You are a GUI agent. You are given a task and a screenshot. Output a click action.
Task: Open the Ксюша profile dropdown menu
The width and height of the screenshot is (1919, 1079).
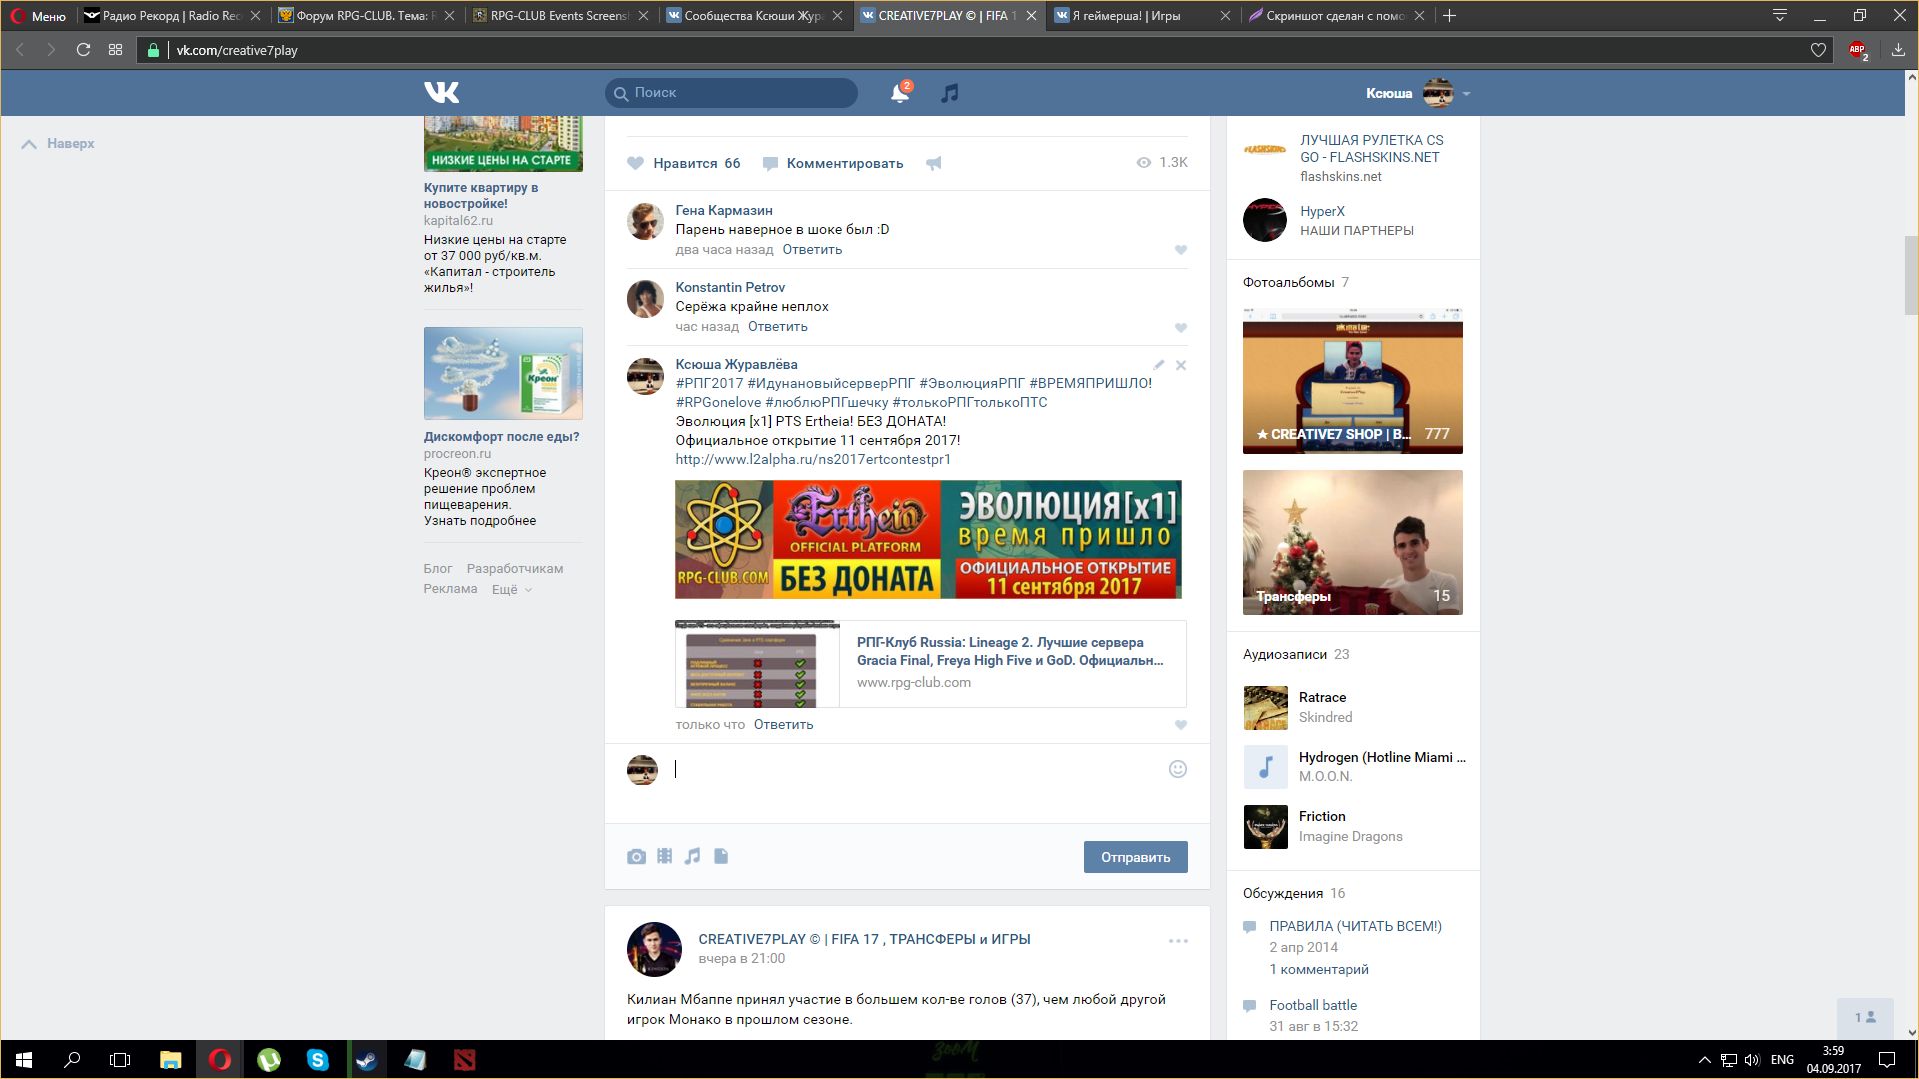1418,93
